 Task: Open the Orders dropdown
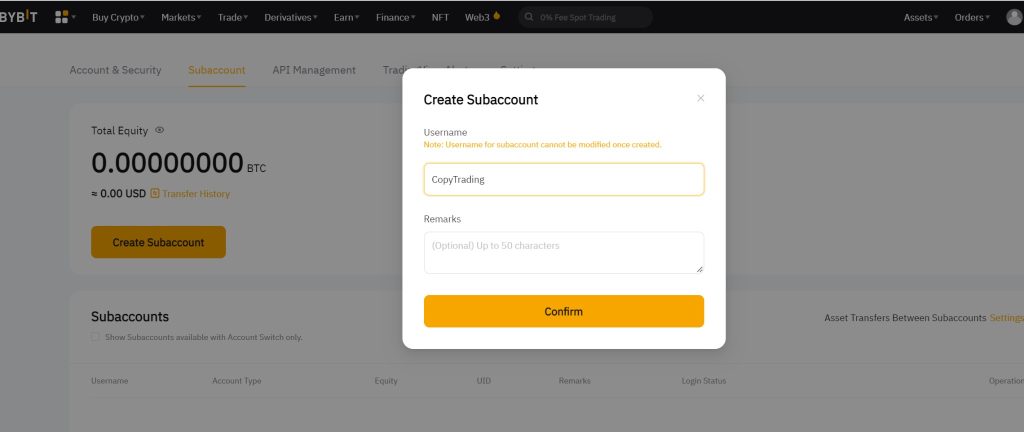973,18
